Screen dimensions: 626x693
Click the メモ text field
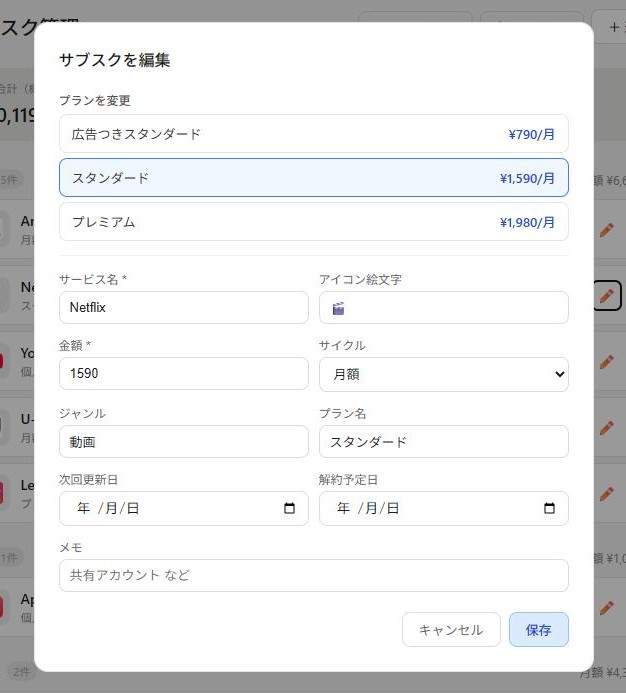point(313,576)
